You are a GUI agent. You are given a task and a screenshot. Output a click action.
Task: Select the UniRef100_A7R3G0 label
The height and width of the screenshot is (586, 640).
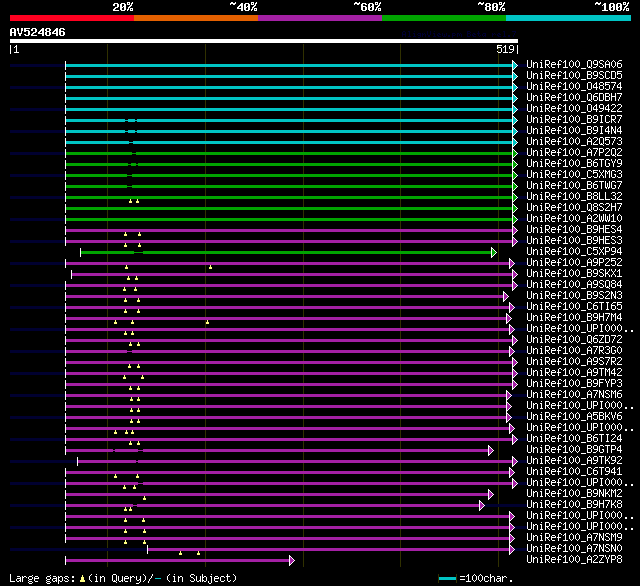click(x=574, y=351)
